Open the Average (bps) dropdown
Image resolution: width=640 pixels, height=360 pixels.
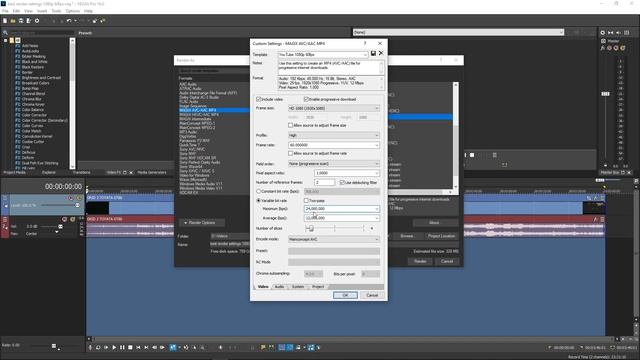click(x=342, y=218)
